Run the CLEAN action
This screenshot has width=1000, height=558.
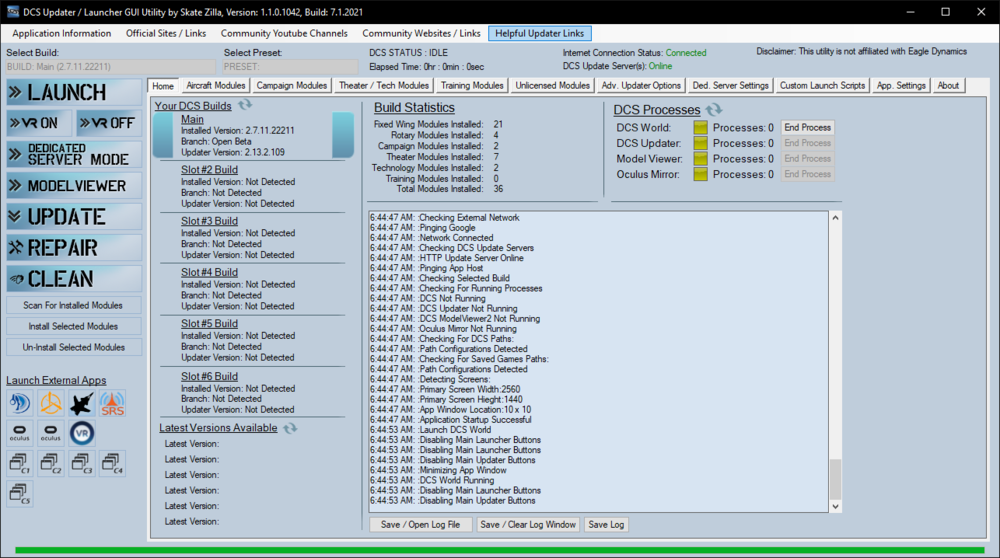74,279
